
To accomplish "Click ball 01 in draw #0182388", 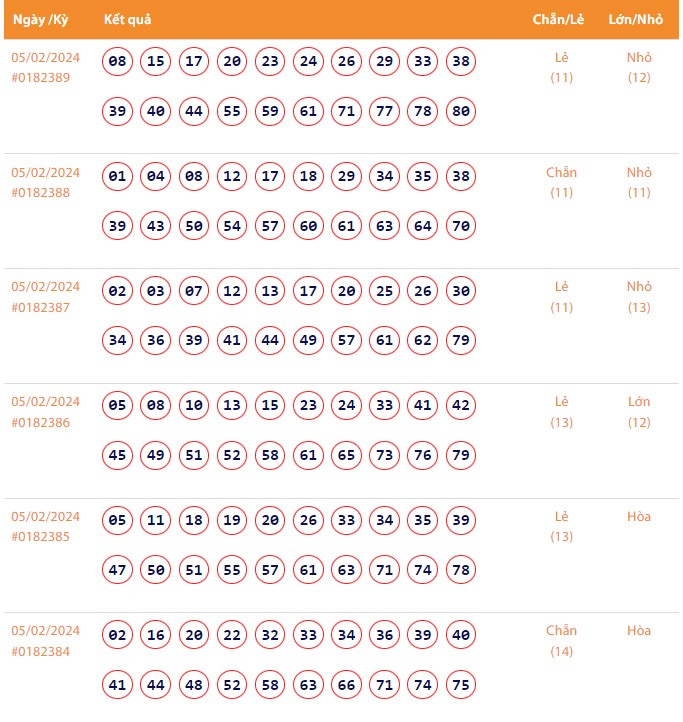I will pos(117,177).
